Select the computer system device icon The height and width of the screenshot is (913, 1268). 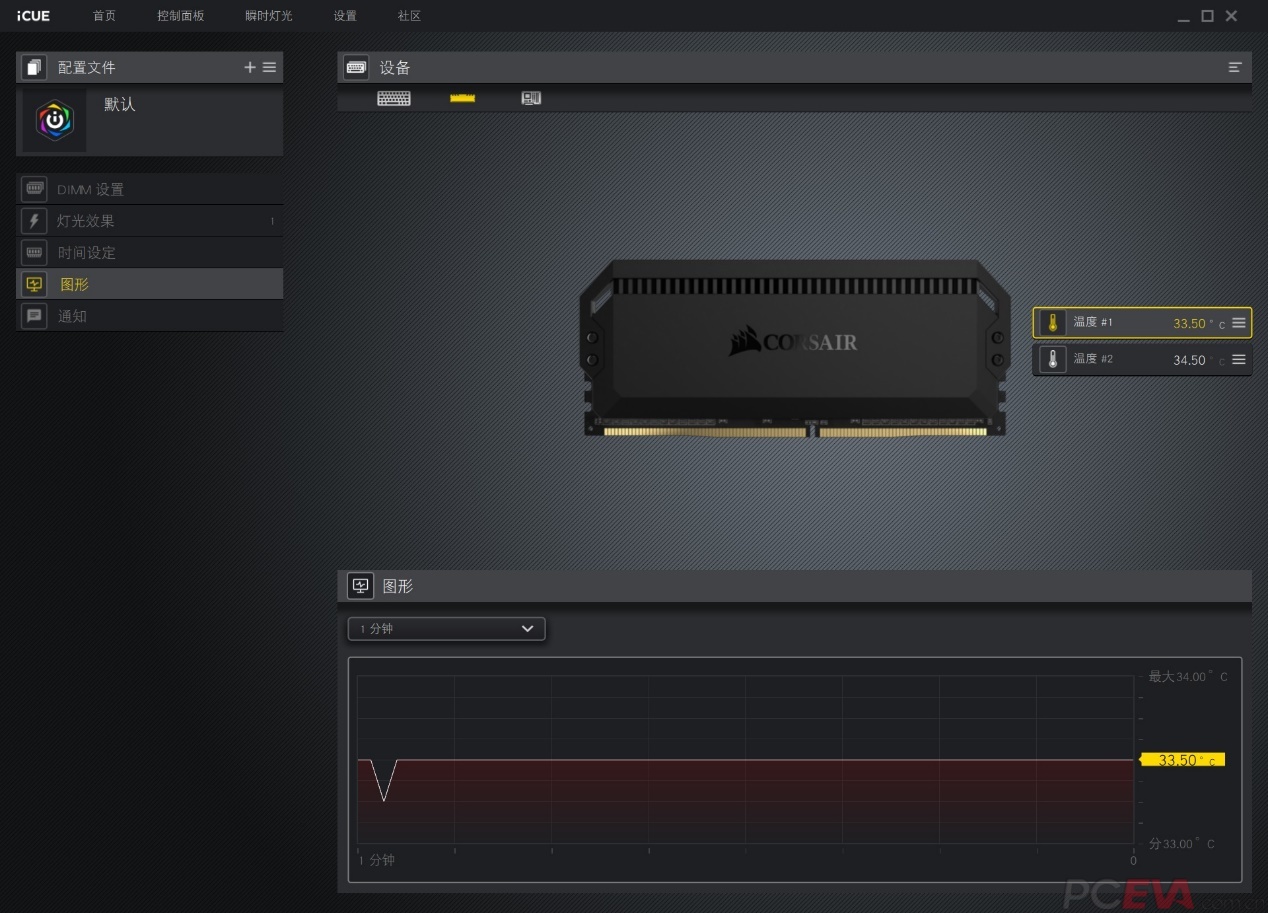click(531, 98)
